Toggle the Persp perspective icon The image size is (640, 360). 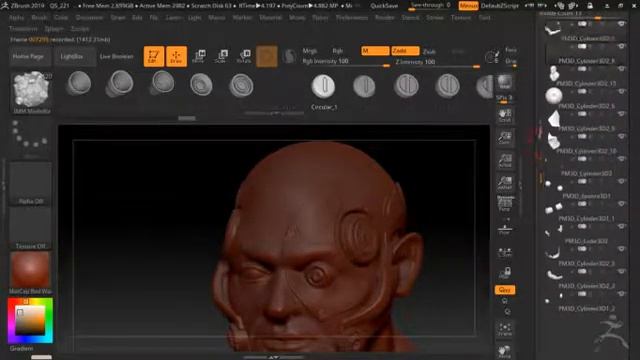(x=505, y=204)
